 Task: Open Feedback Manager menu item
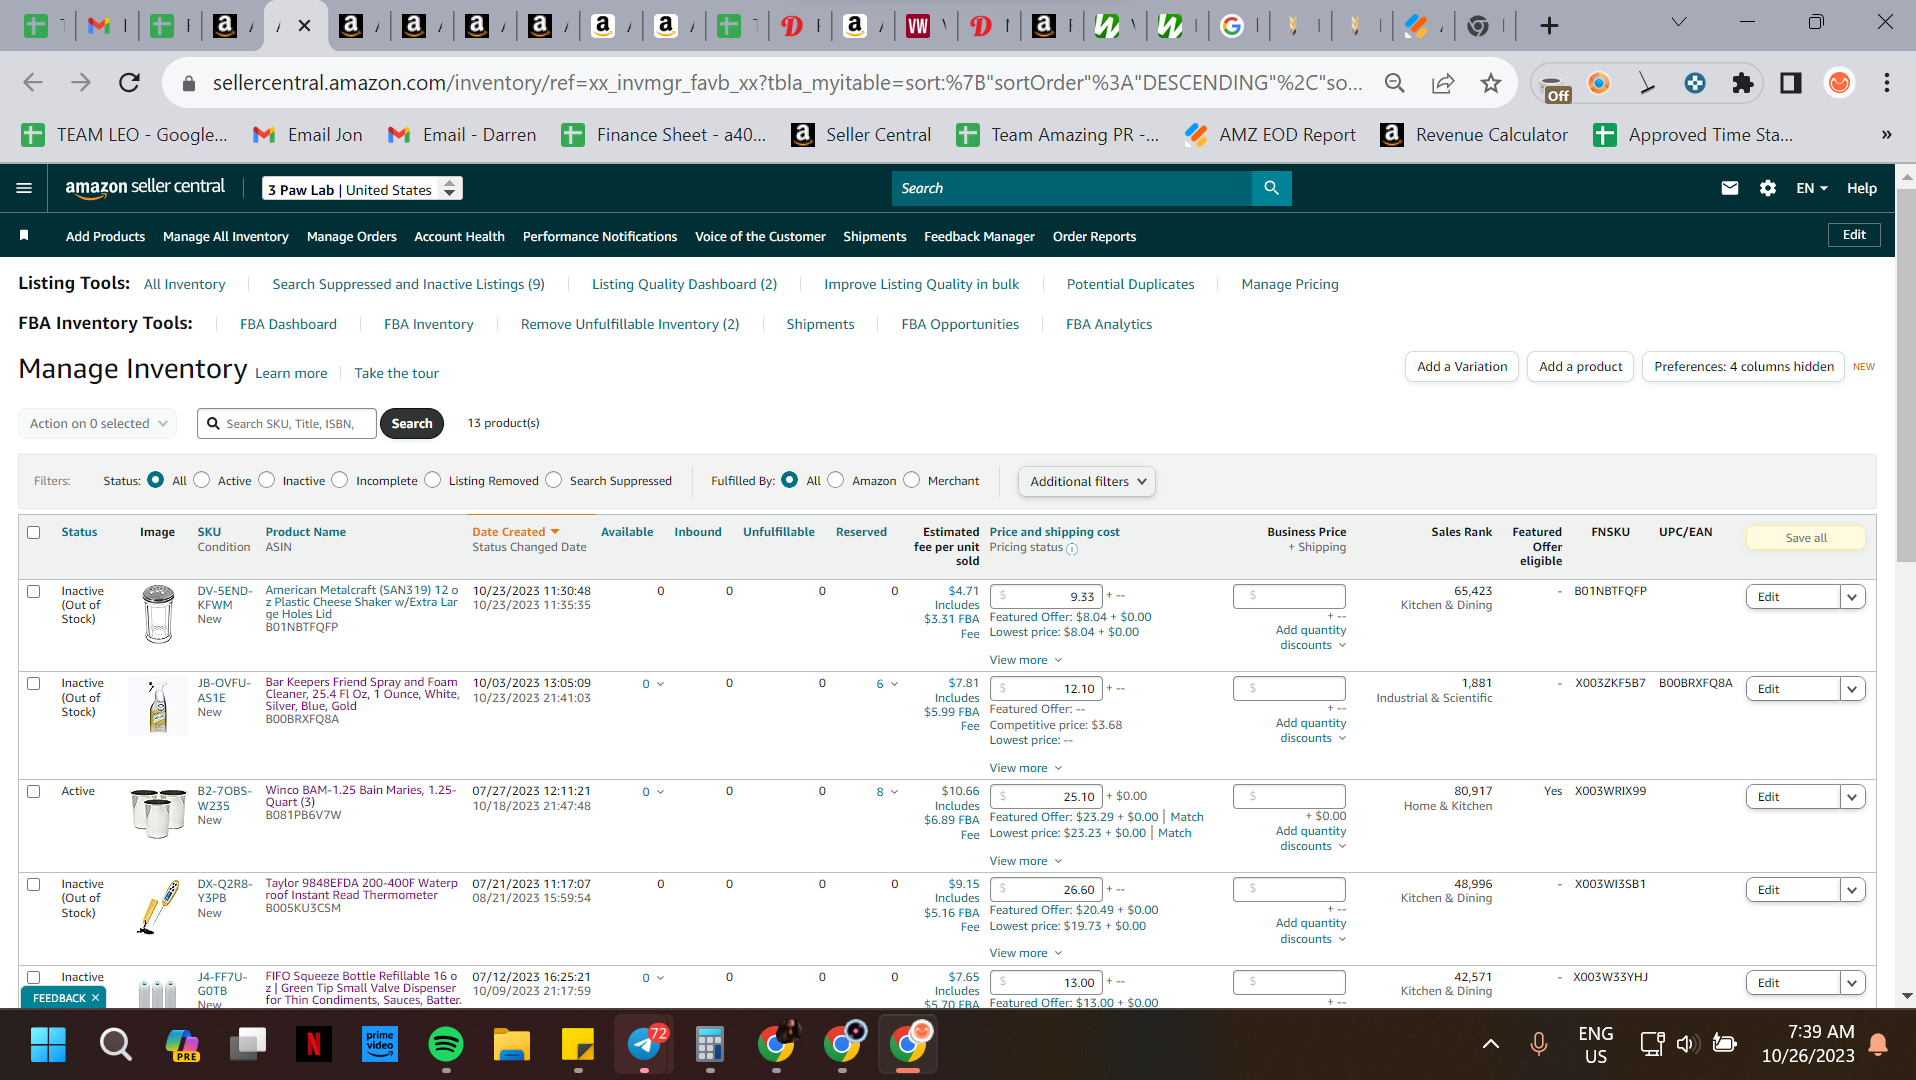point(979,236)
